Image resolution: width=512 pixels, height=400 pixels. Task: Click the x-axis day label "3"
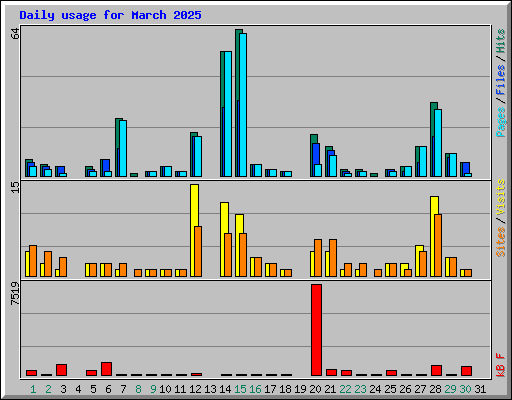pos(63,389)
